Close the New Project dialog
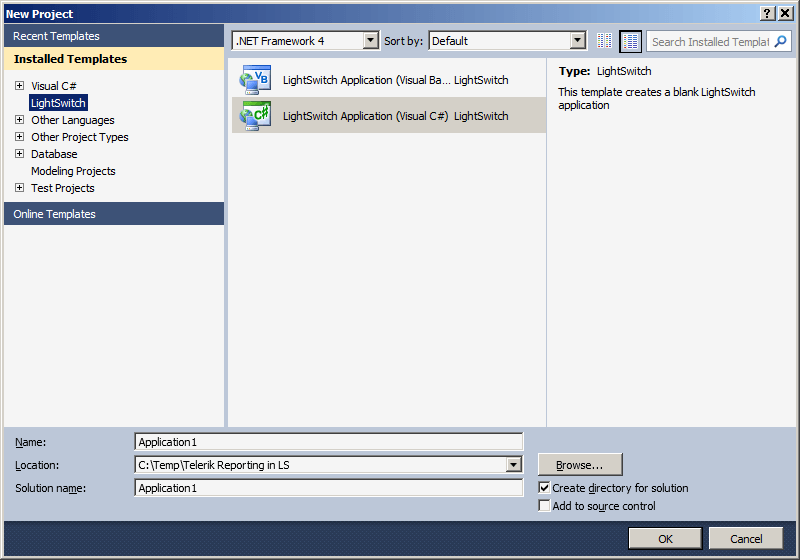Image resolution: width=800 pixels, height=560 pixels. tap(785, 13)
